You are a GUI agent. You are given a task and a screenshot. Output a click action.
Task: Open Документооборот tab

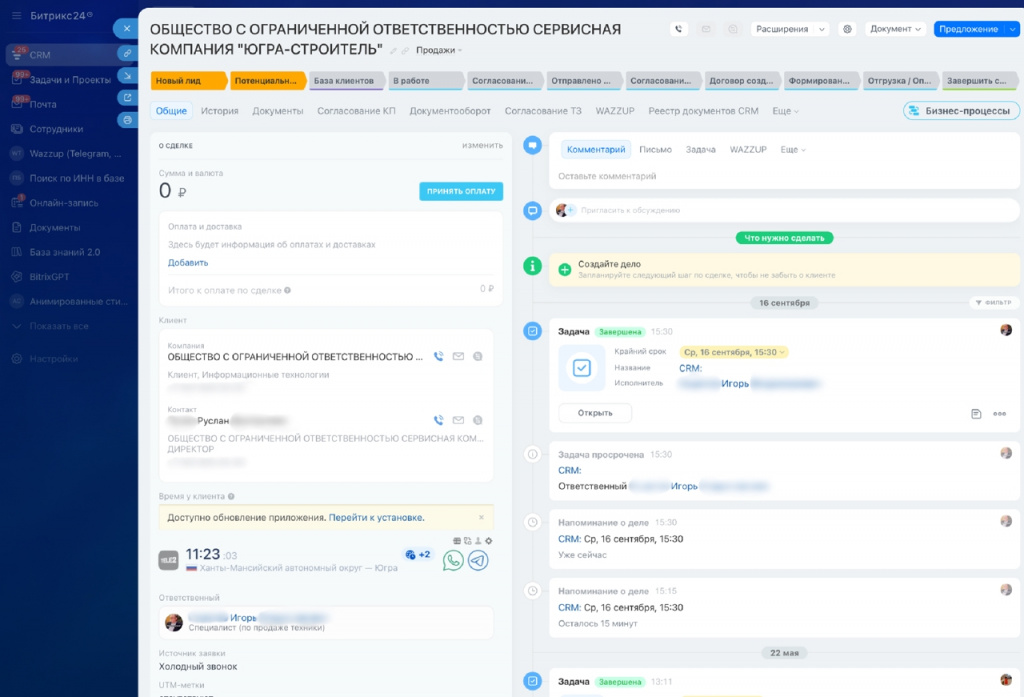pyautogui.click(x=450, y=111)
